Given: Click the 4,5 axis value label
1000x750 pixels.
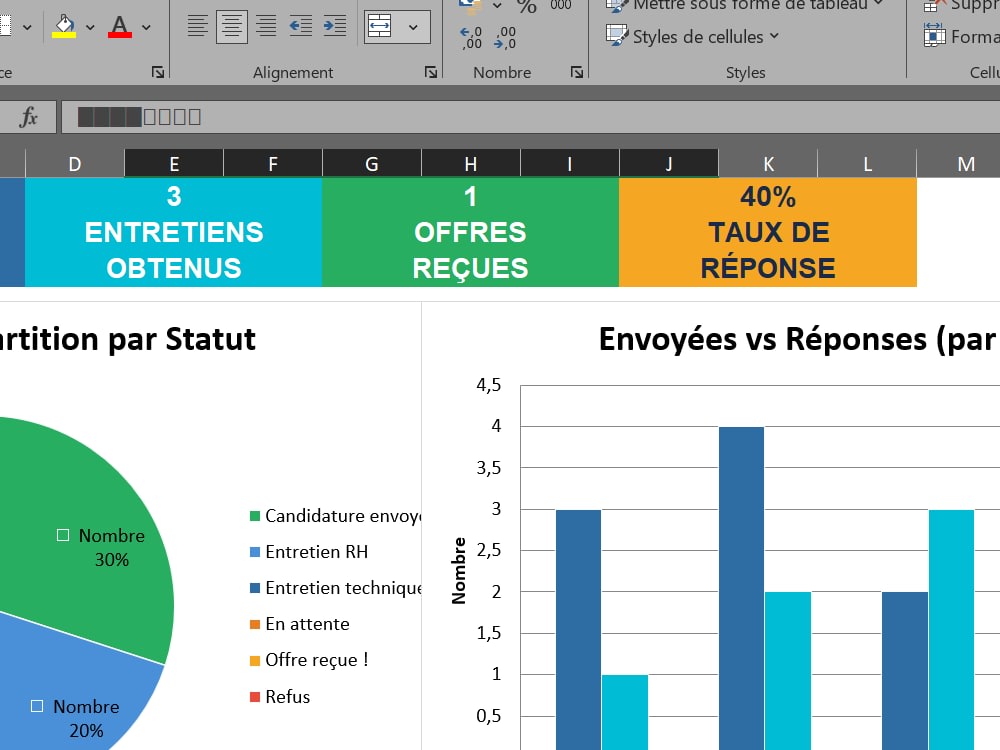Looking at the screenshot, I should pos(489,385).
